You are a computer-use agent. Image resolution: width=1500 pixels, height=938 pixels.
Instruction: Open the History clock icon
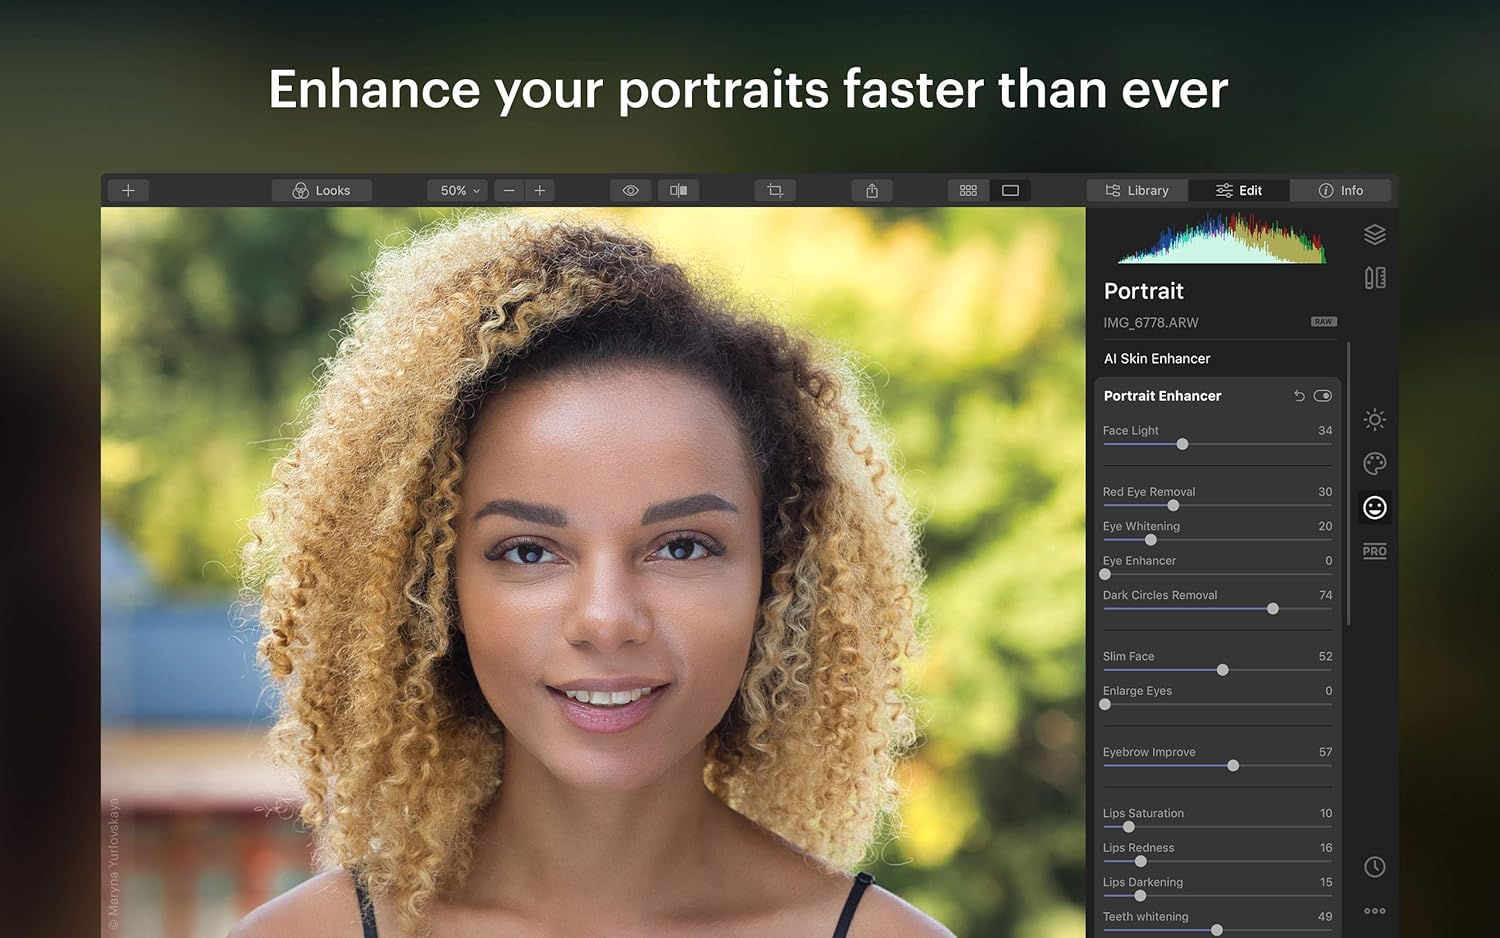[x=1375, y=867]
